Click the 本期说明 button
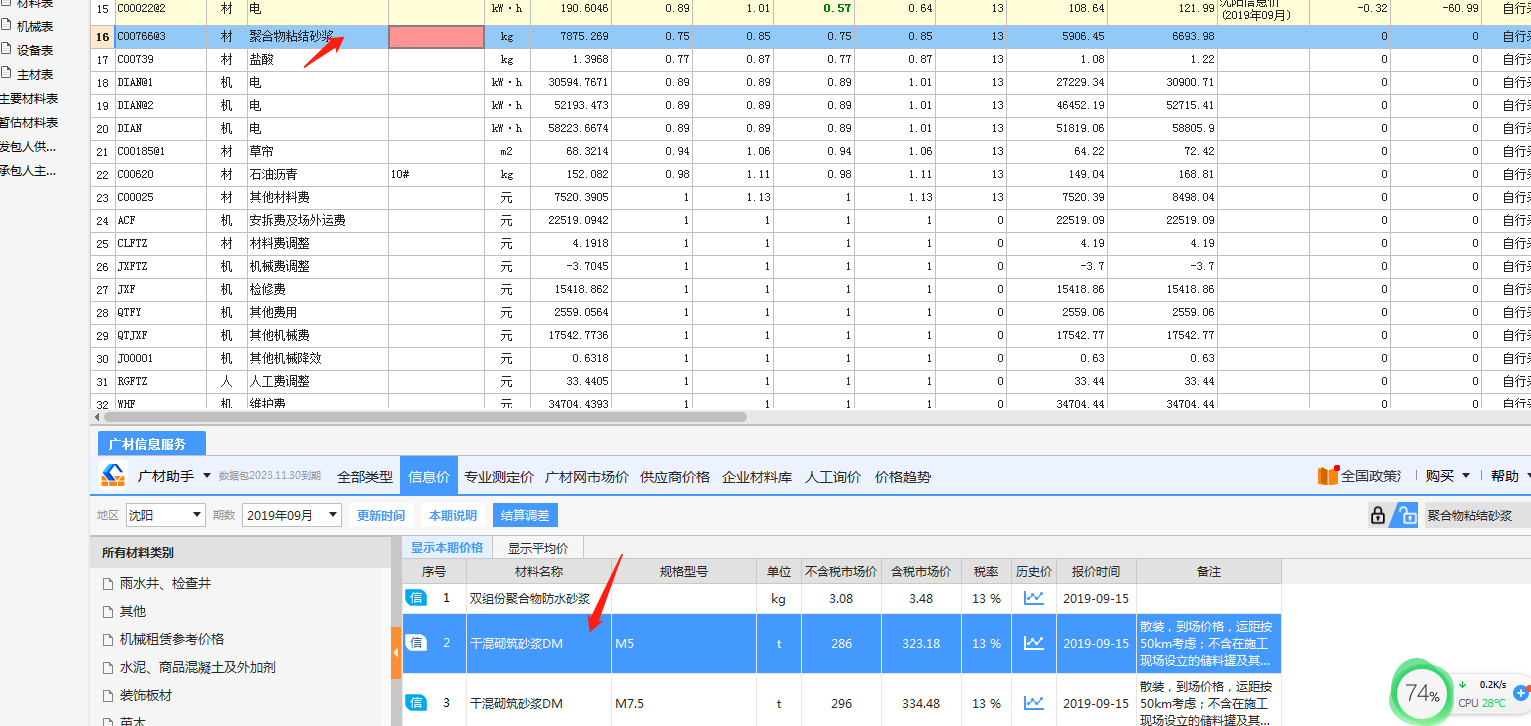1531x726 pixels. pos(453,516)
